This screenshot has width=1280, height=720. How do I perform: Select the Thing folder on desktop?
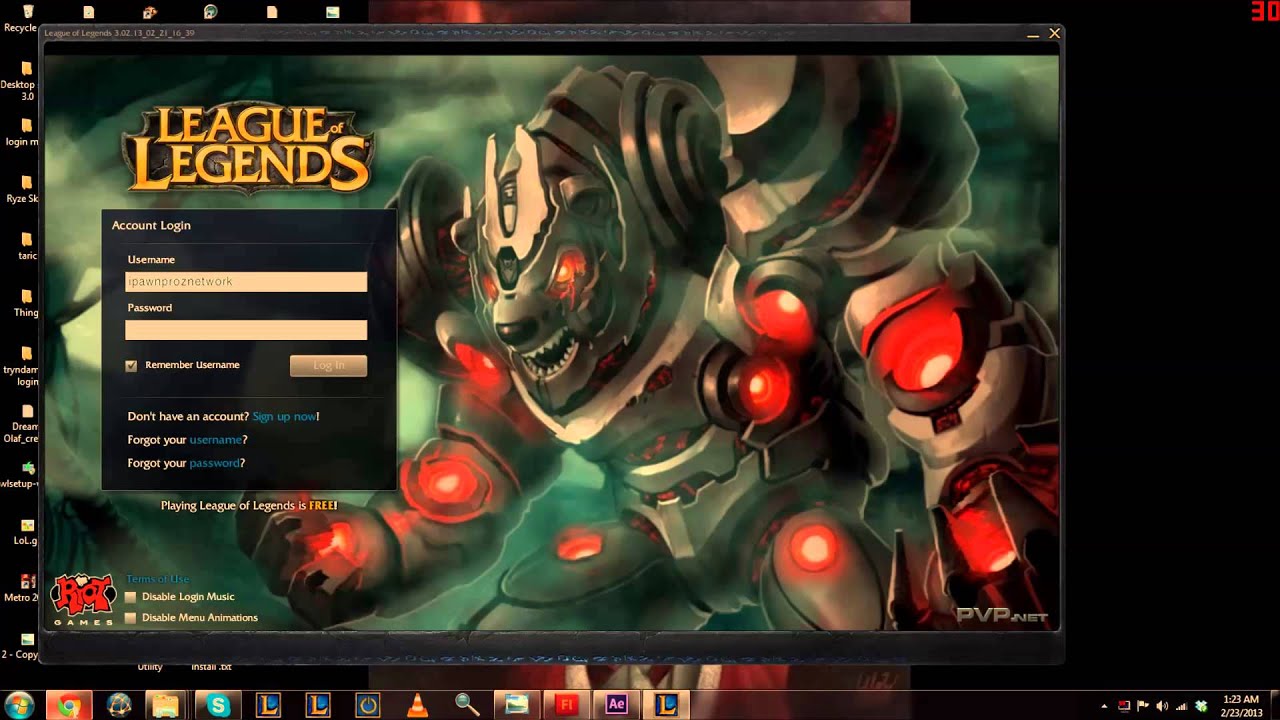click(x=24, y=303)
